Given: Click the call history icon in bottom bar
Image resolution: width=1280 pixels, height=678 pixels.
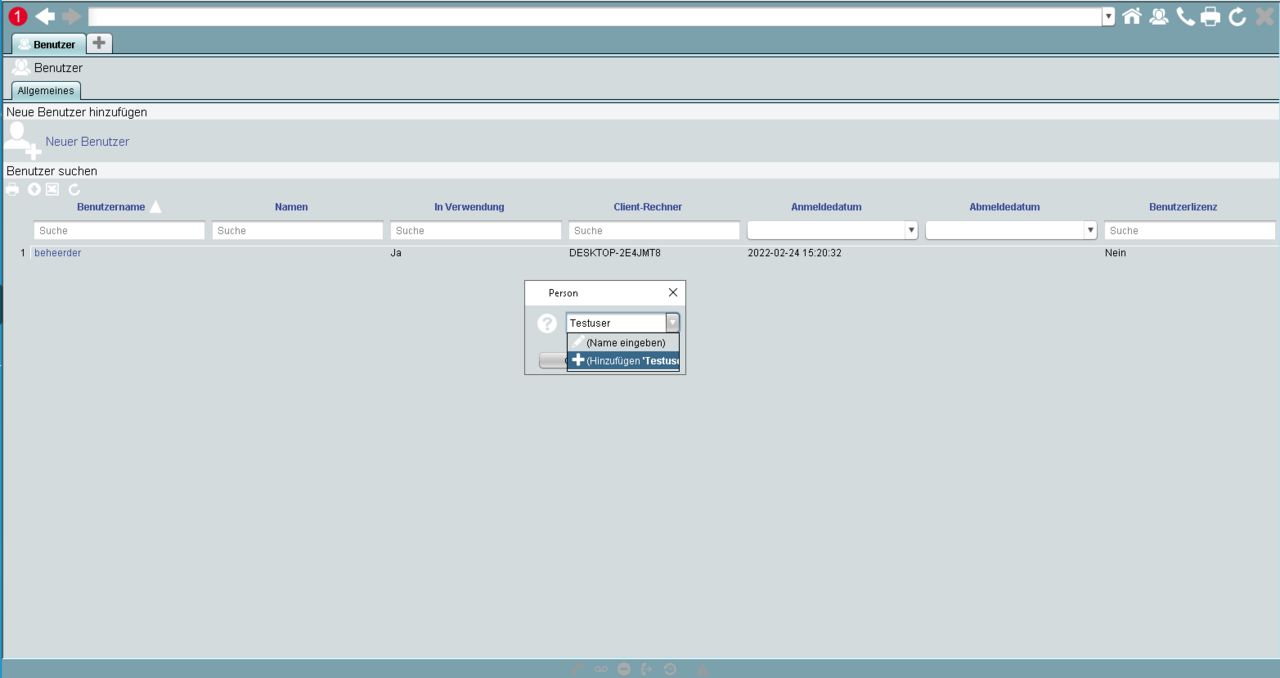Looking at the screenshot, I should point(669,668).
